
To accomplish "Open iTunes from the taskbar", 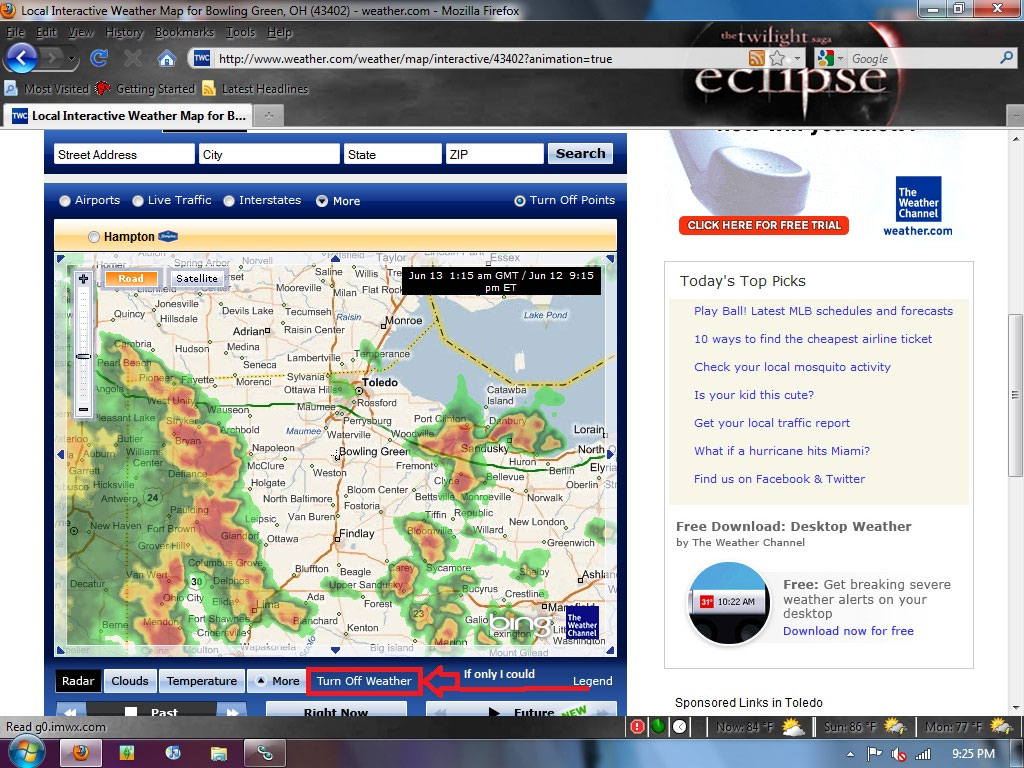I will point(173,754).
